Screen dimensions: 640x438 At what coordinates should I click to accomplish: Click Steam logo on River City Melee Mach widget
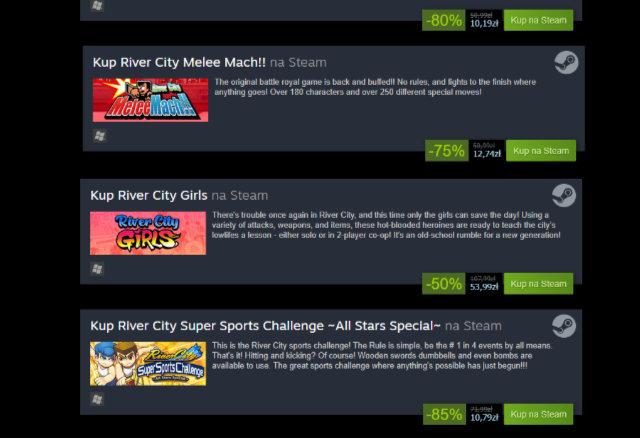click(566, 62)
